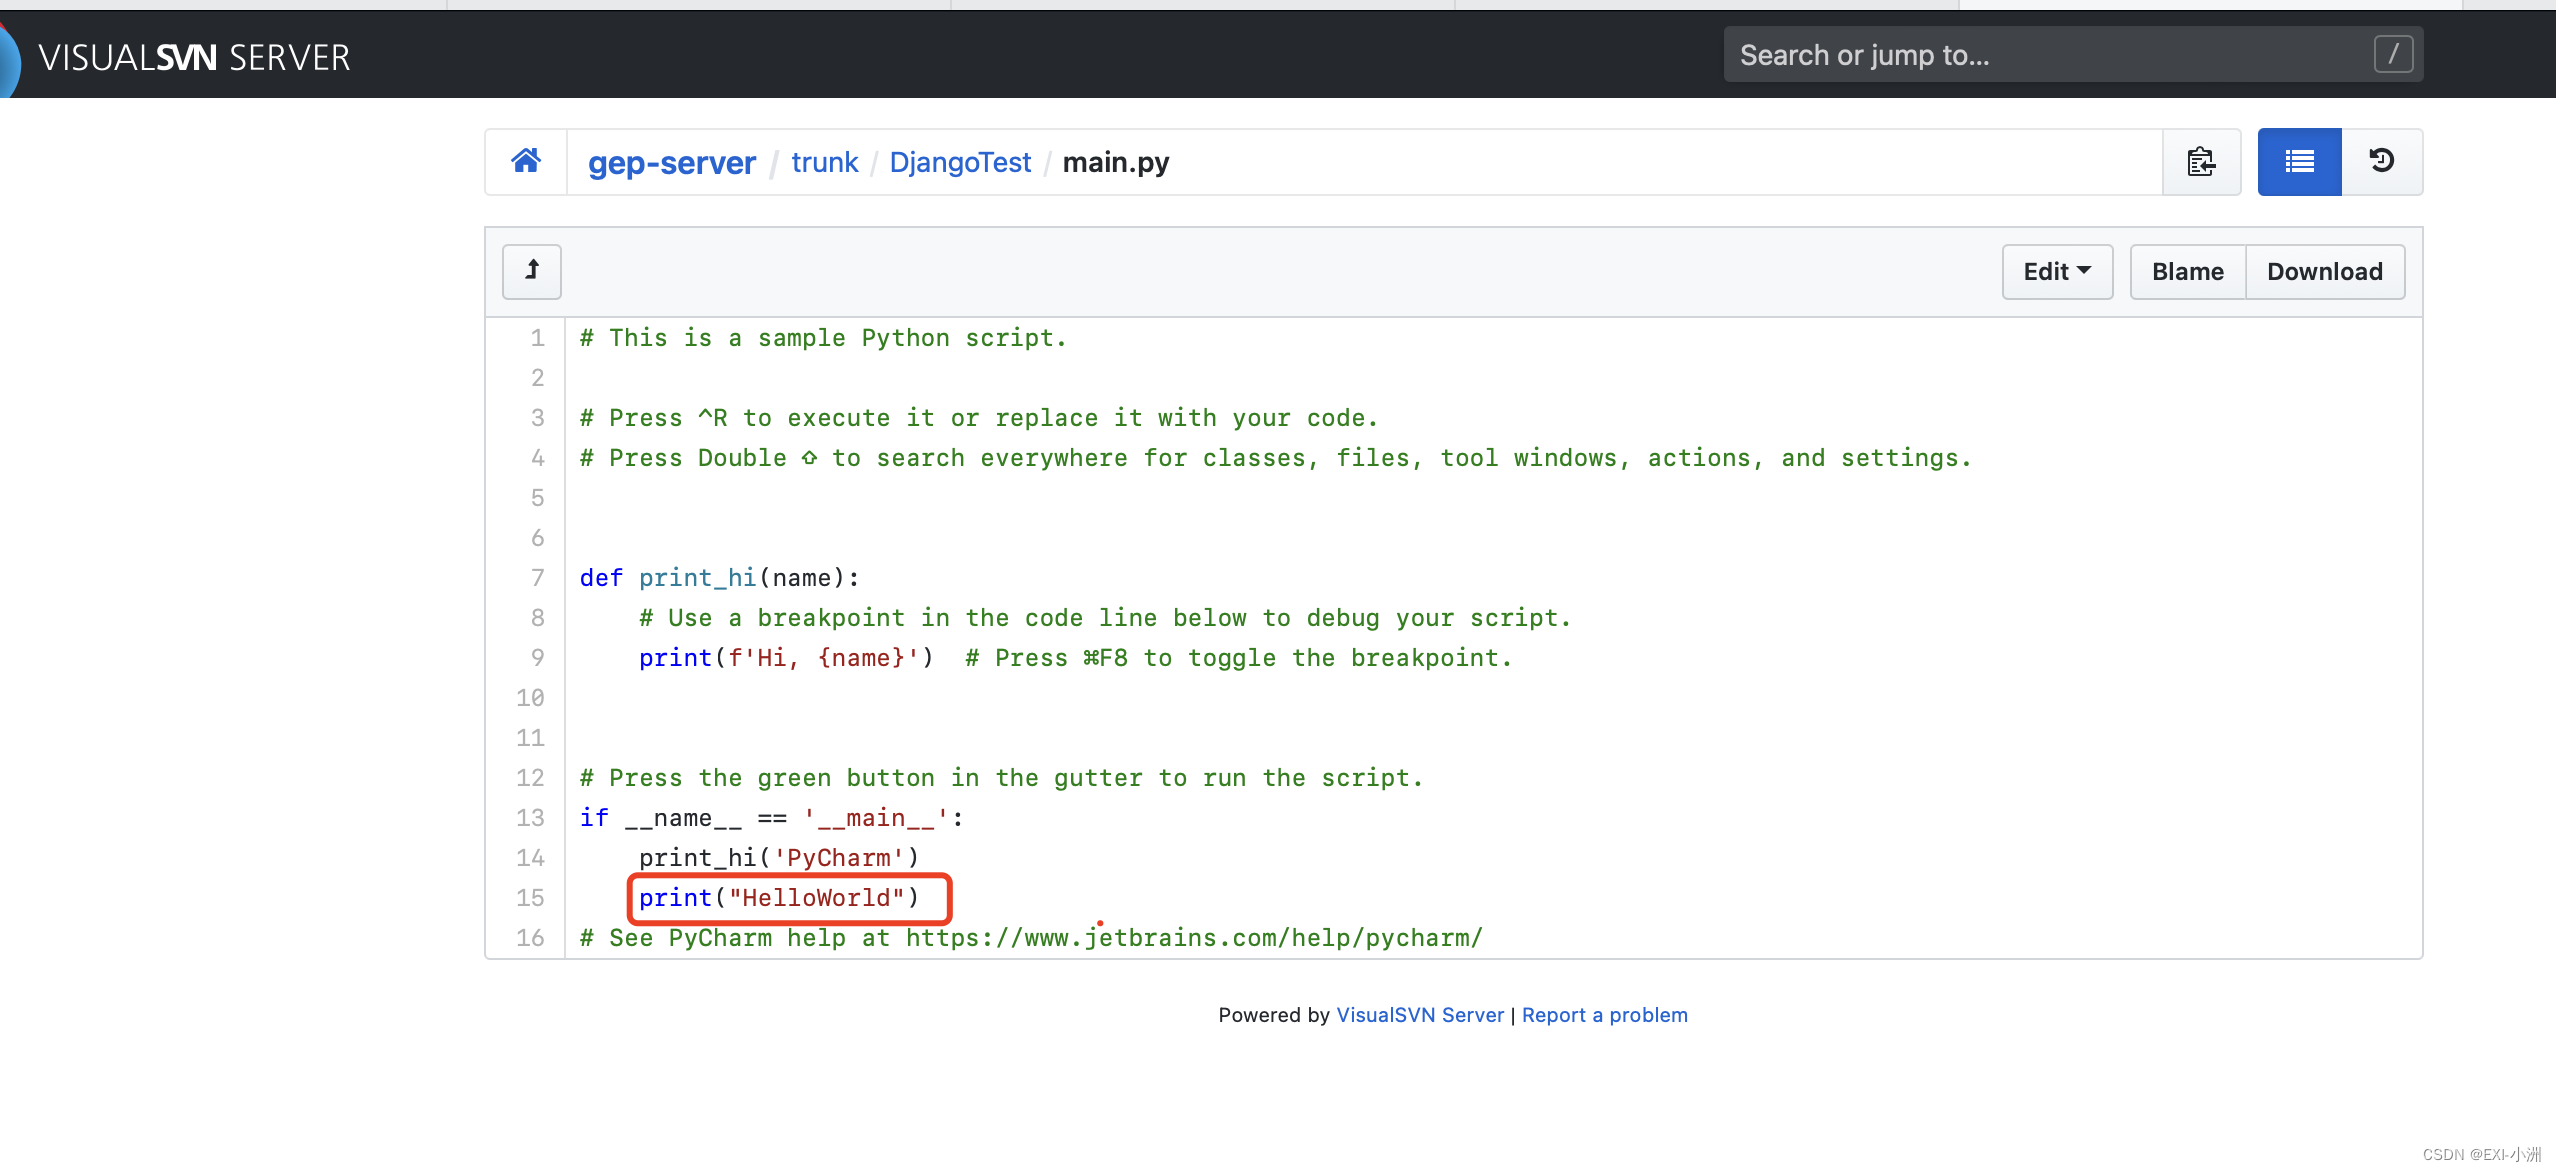Navigate to DjangoTest folder
2556x1172 pixels.
pyautogui.click(x=959, y=162)
